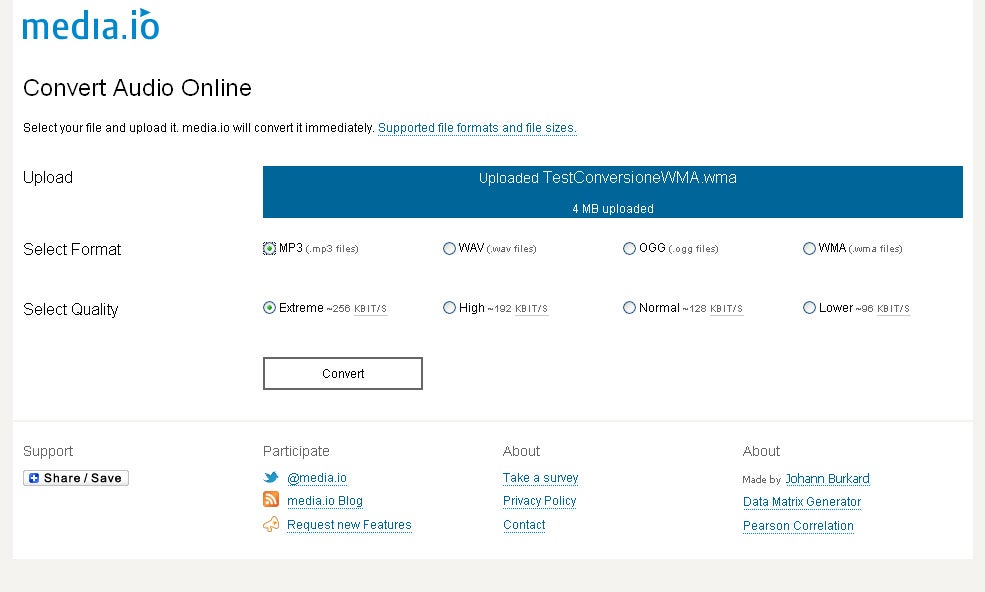The height and width of the screenshot is (592, 985).
Task: Click the 'Support' footer heading
Action: (48, 451)
